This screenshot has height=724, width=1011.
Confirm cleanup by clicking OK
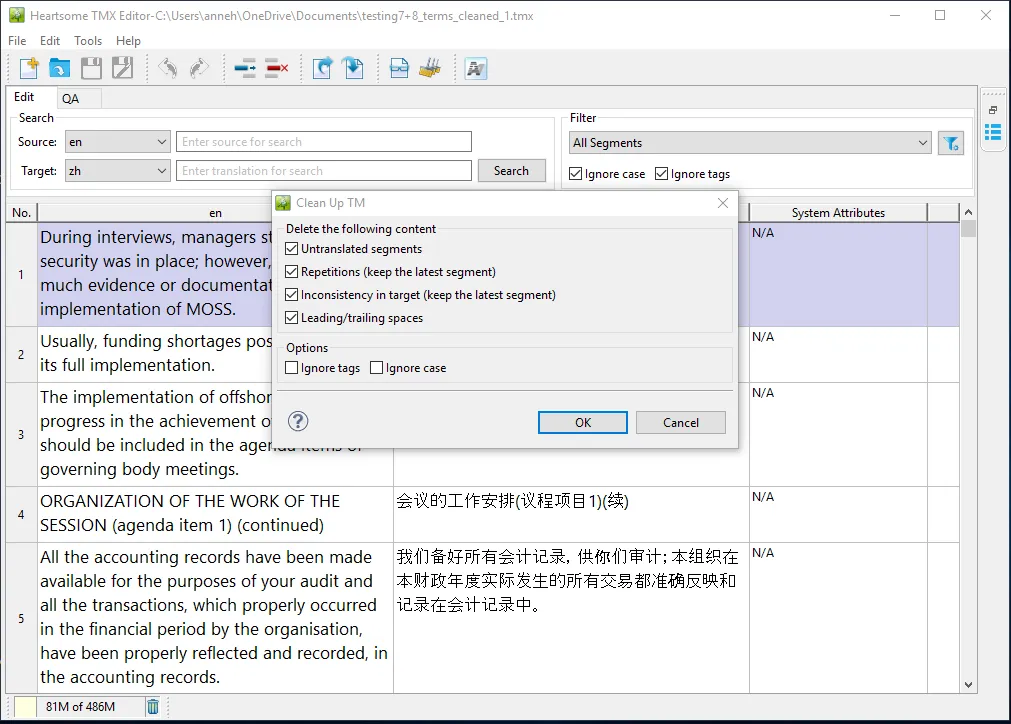tap(582, 422)
